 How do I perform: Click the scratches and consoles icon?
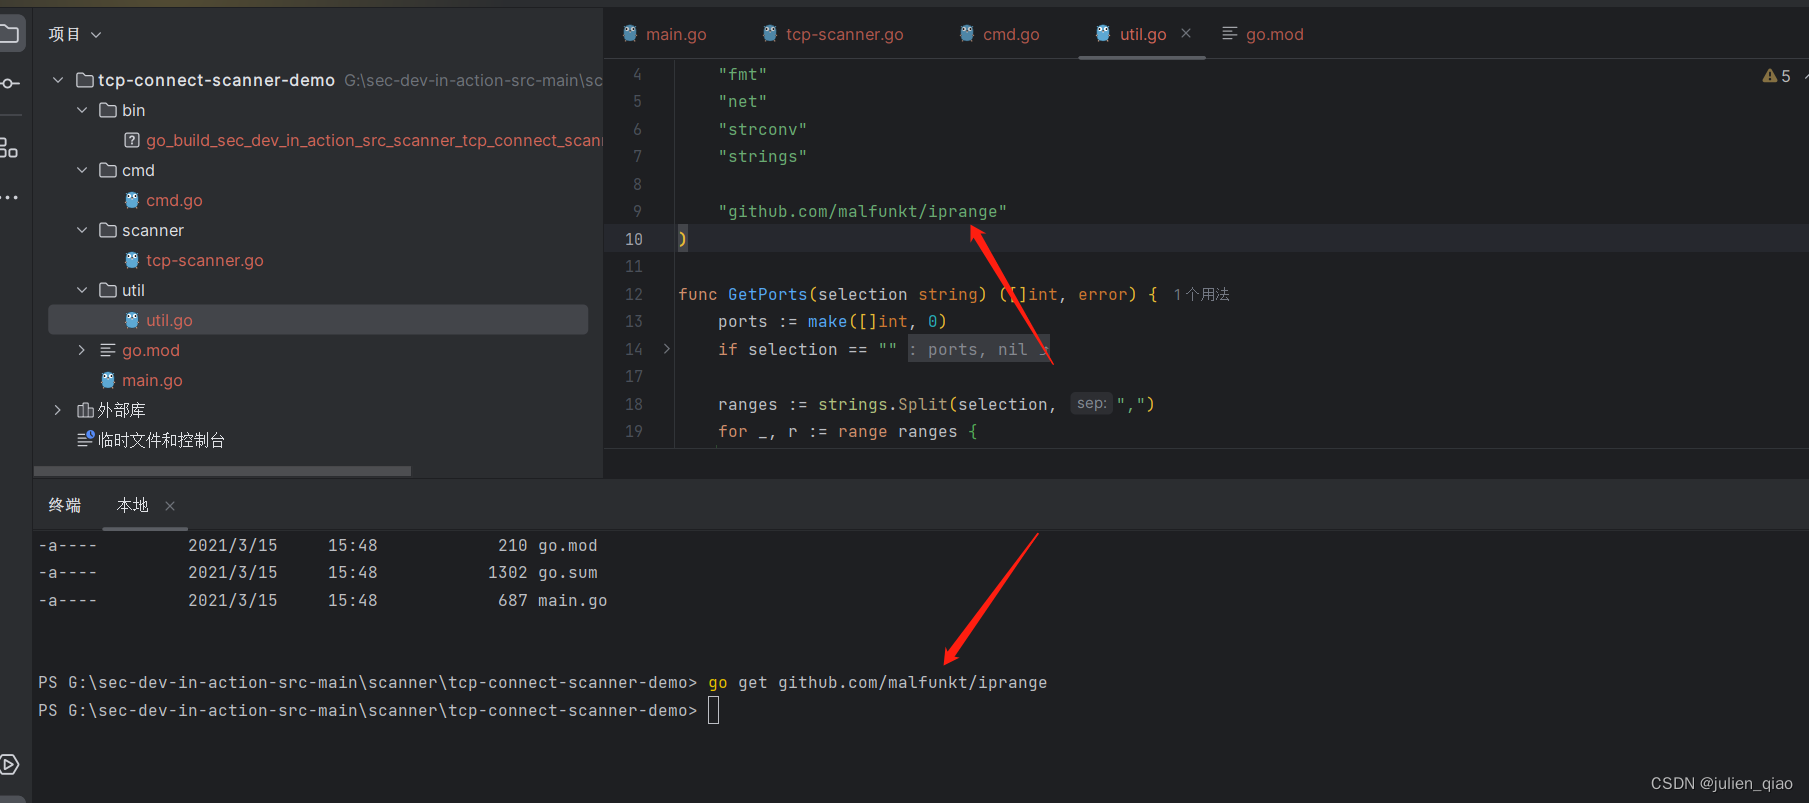[86, 440]
